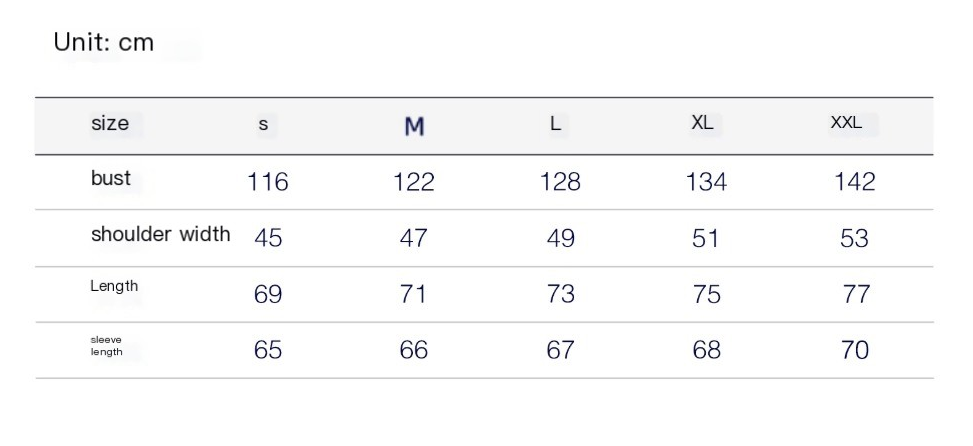Select the small "s" size header

(x=264, y=126)
